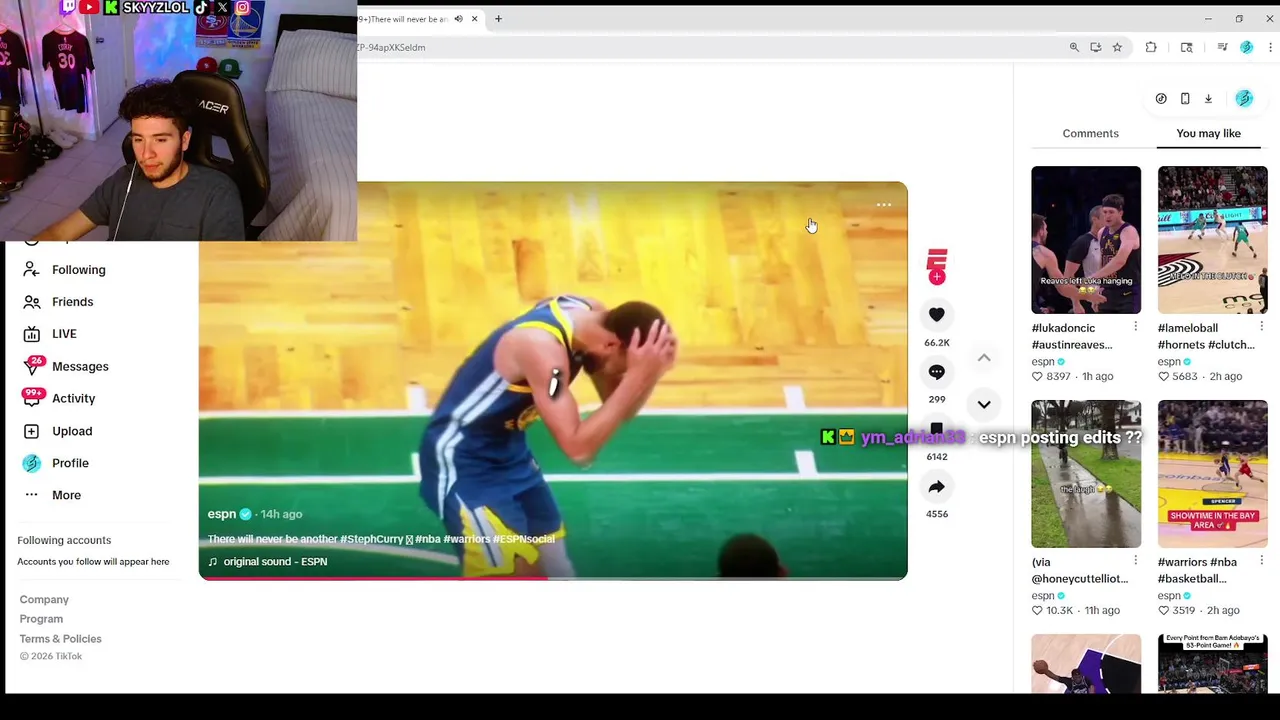Share the video using arrow icon
The image size is (1280, 720).
click(x=936, y=487)
